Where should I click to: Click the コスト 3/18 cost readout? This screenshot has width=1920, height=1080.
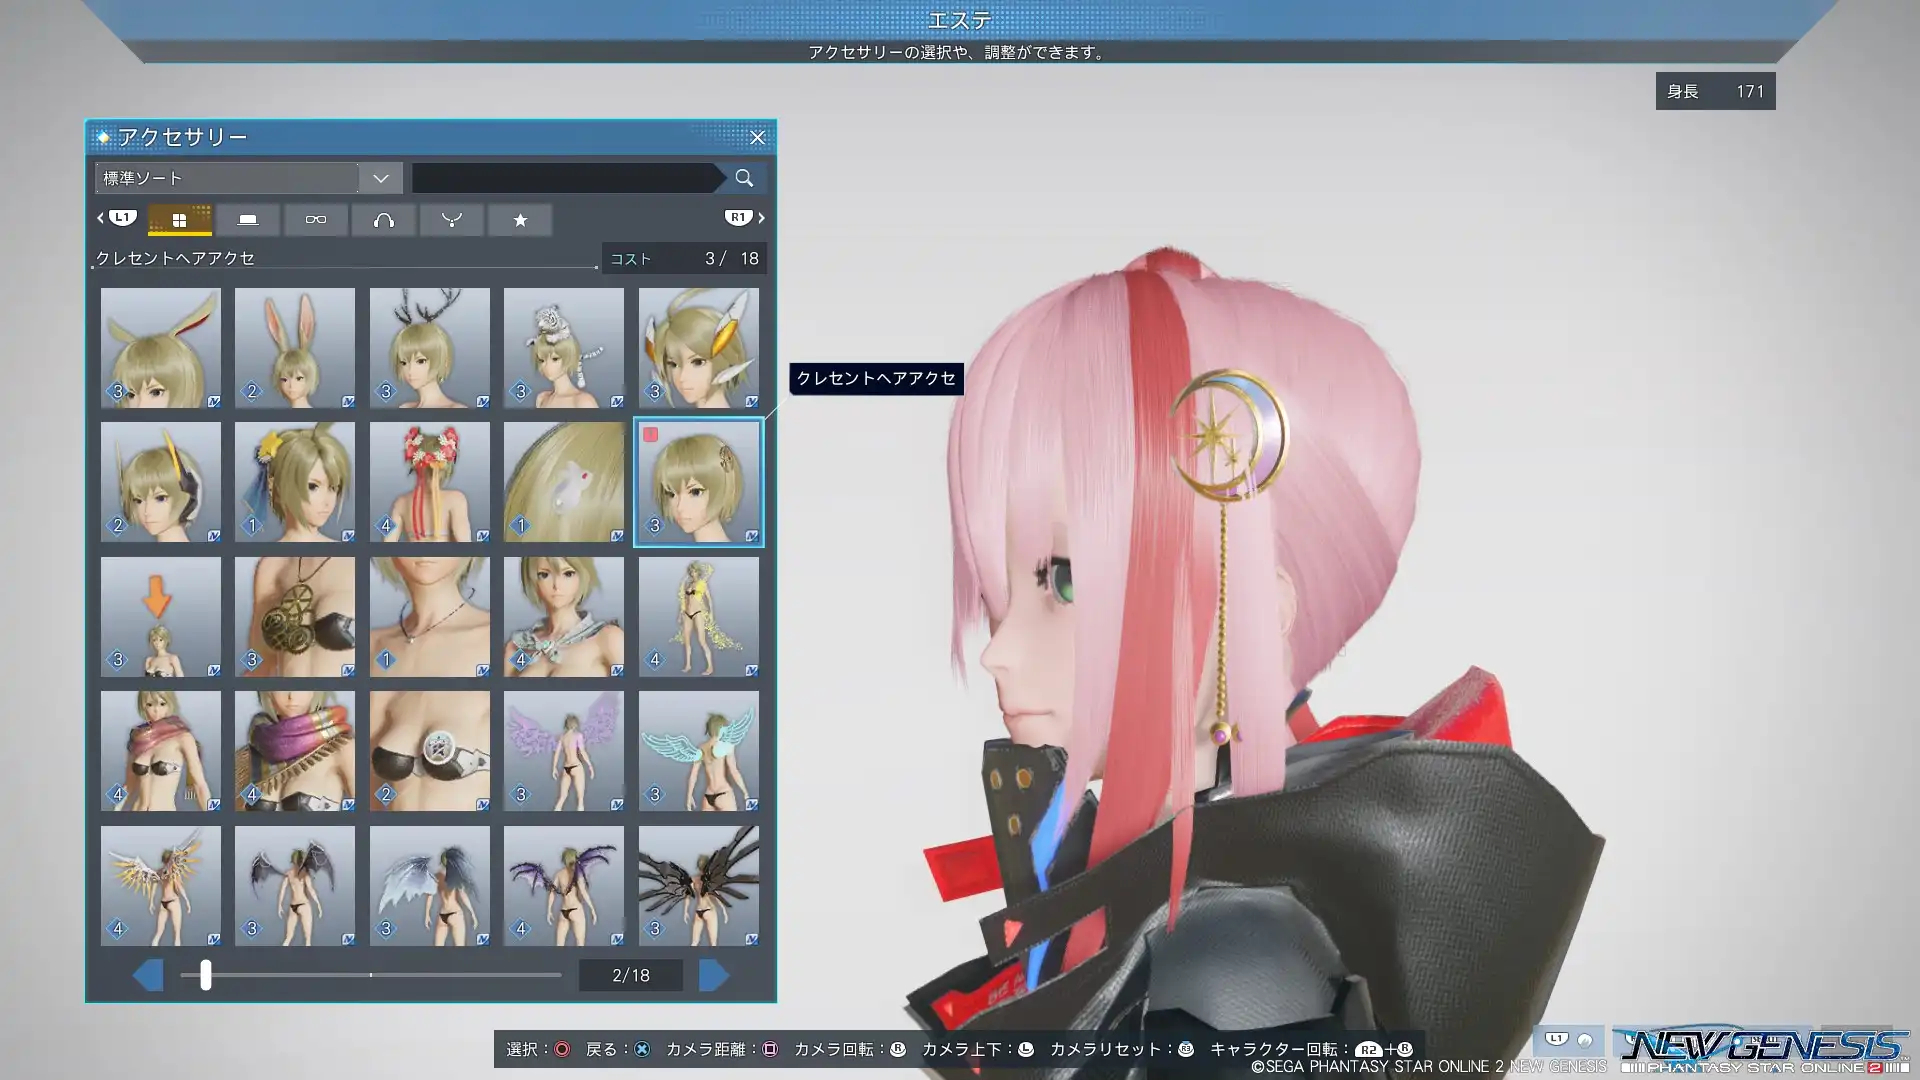point(685,258)
